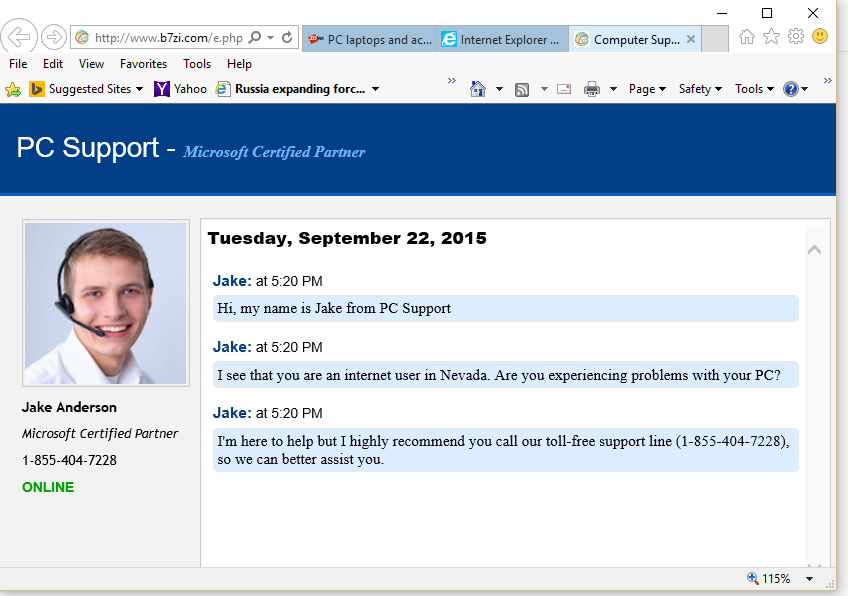Click the search magnifier in address bar

[x=255, y=38]
